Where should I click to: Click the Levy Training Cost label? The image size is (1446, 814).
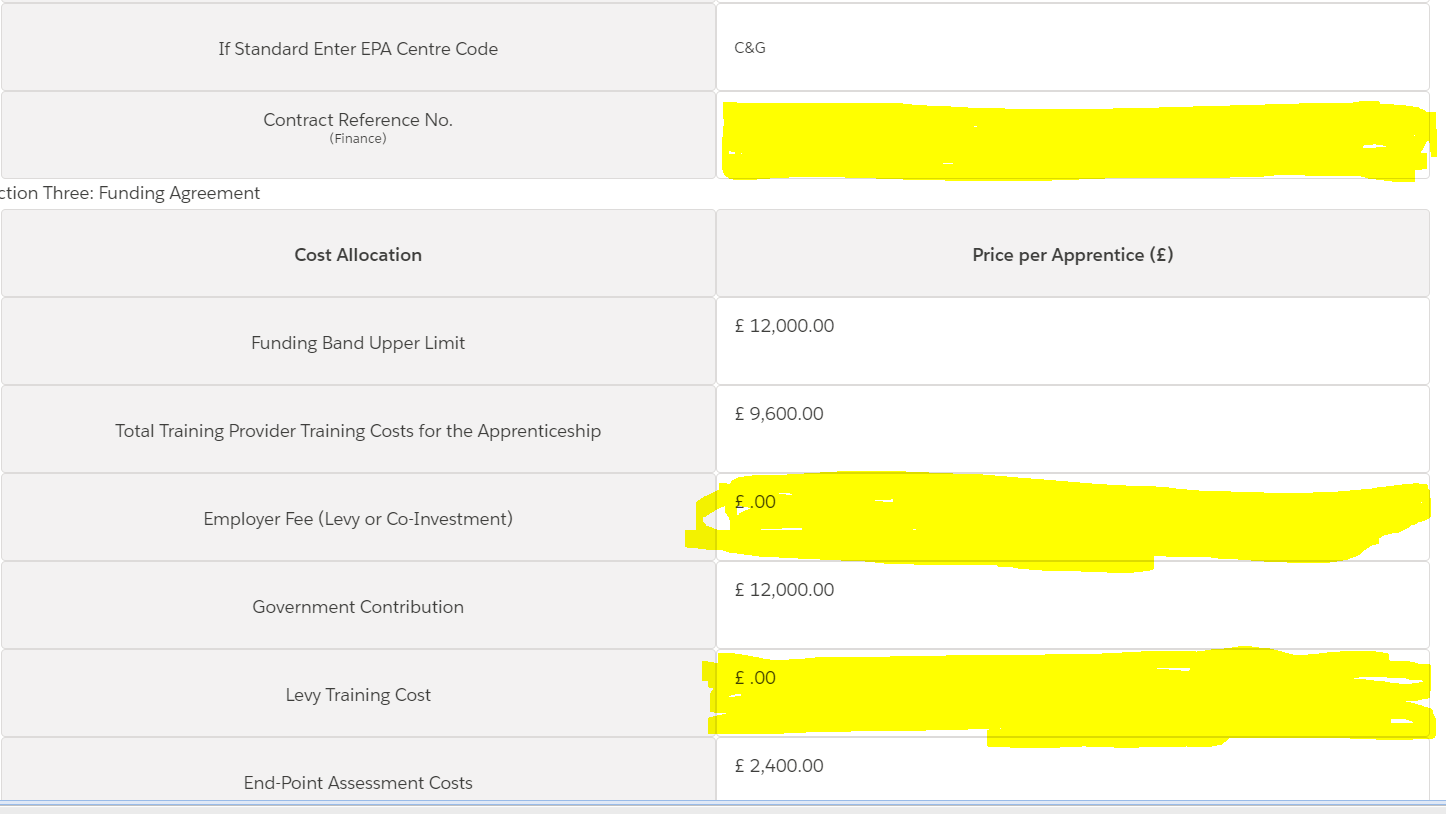coord(358,695)
